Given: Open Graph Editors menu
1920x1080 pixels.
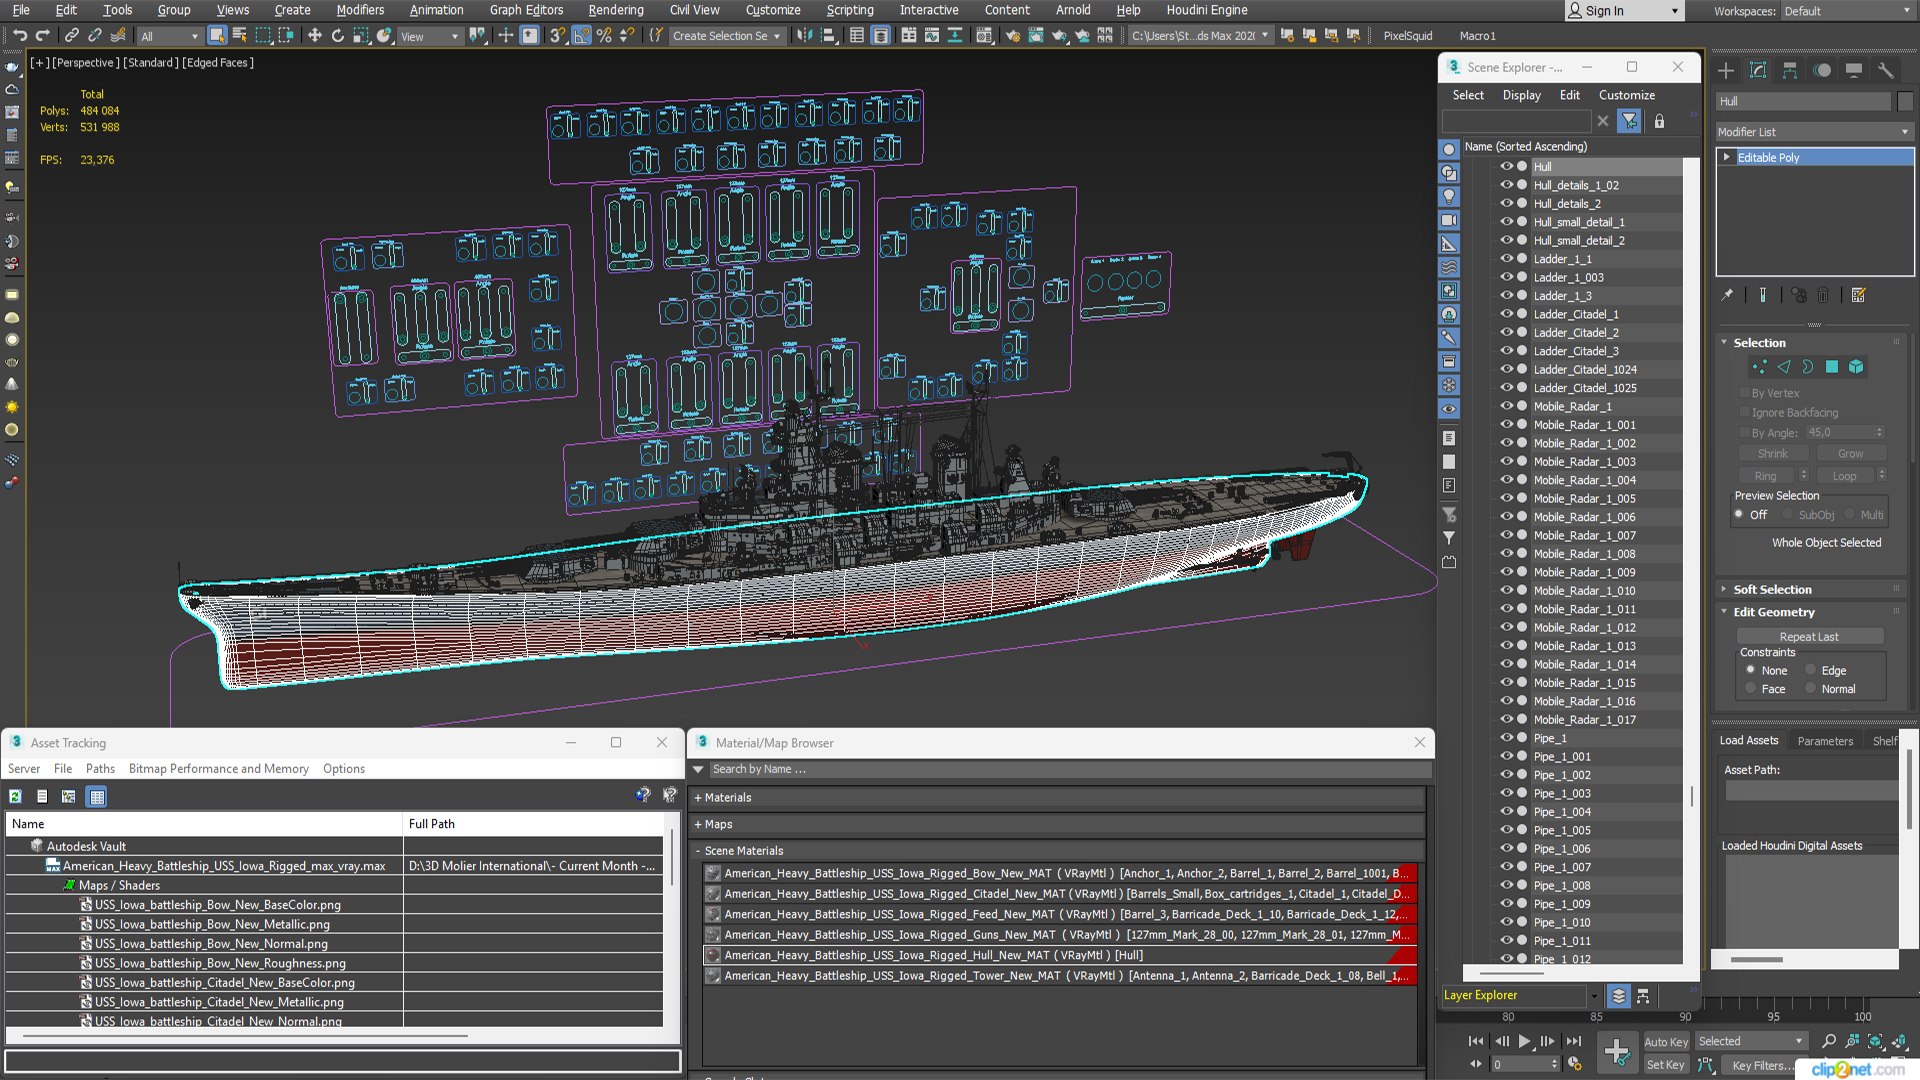Looking at the screenshot, I should (526, 10).
